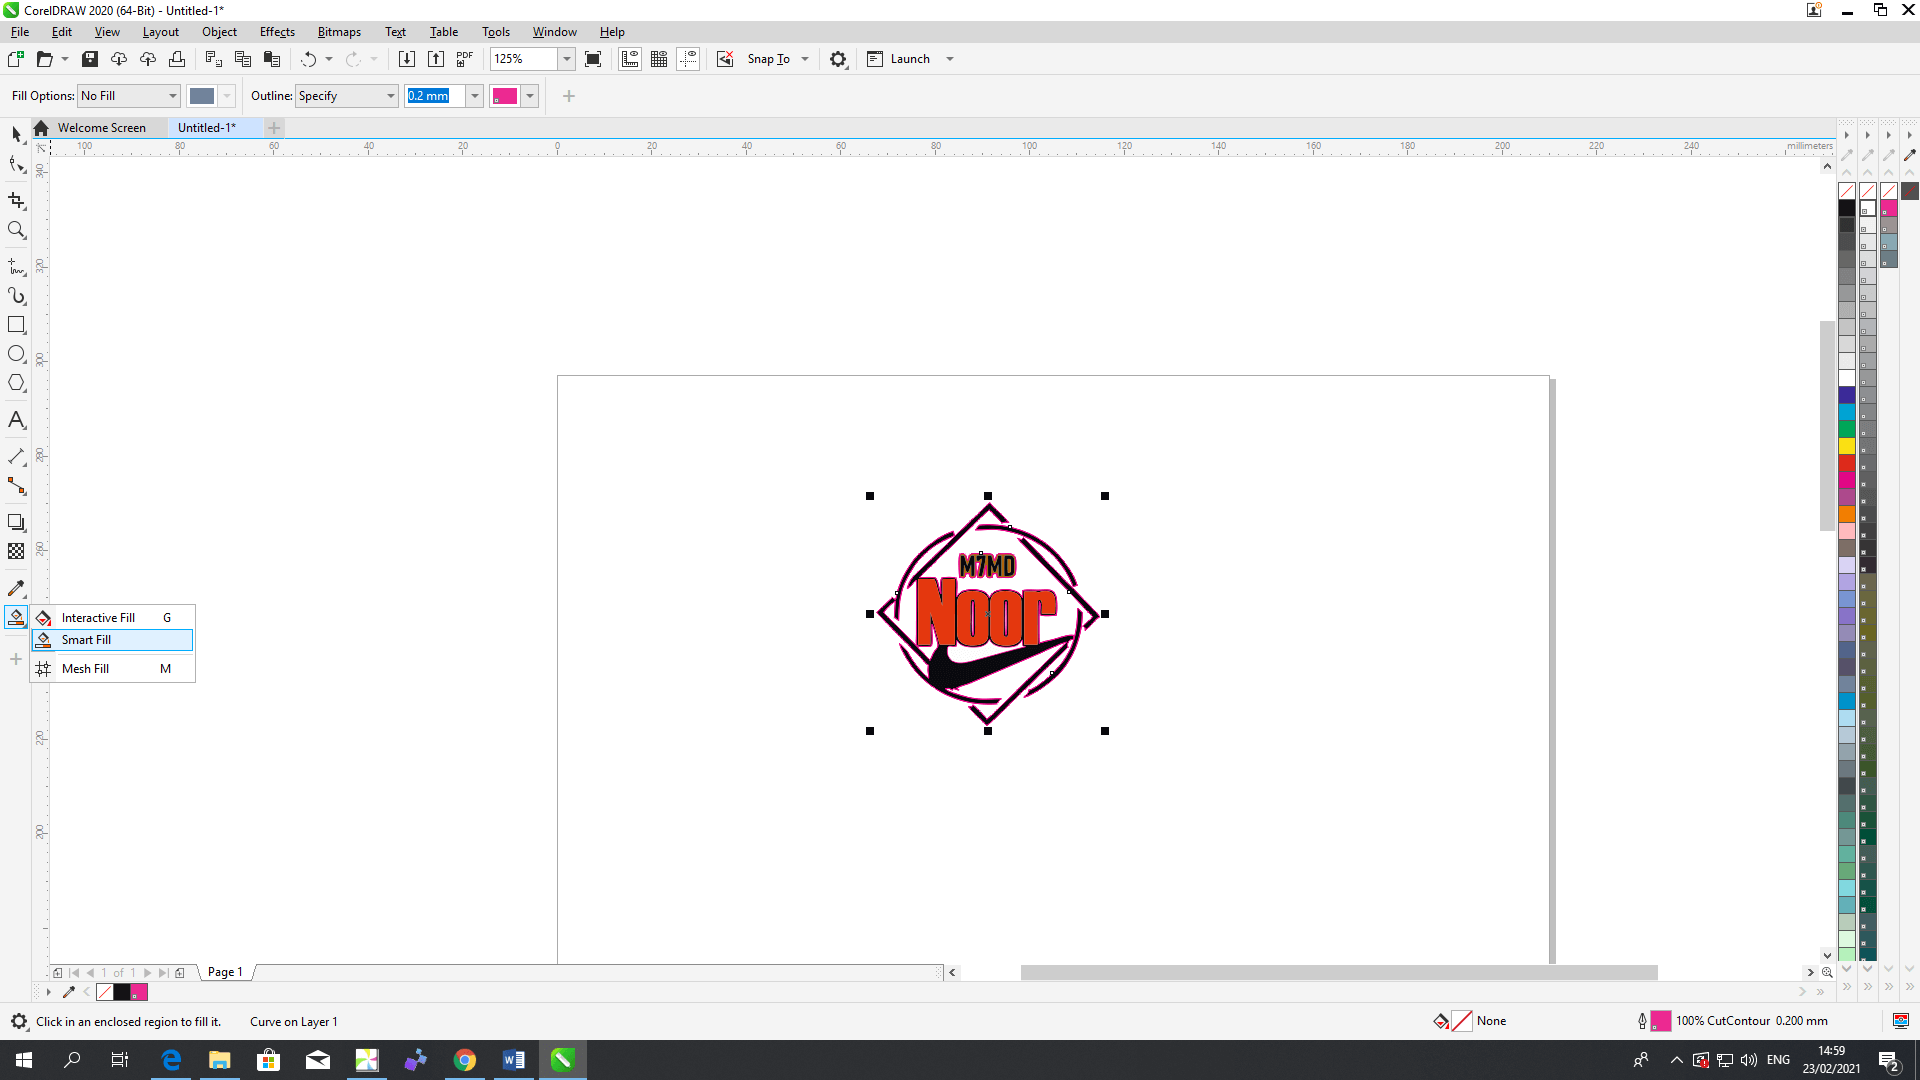The height and width of the screenshot is (1080, 1920).
Task: Choose Mesh Fill from flyout
Action: pos(112,669)
